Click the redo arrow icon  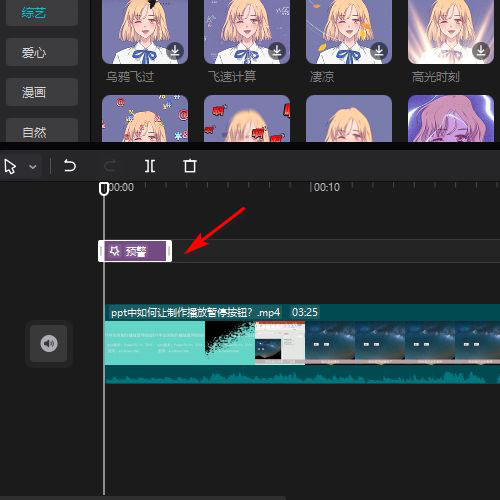coord(110,166)
